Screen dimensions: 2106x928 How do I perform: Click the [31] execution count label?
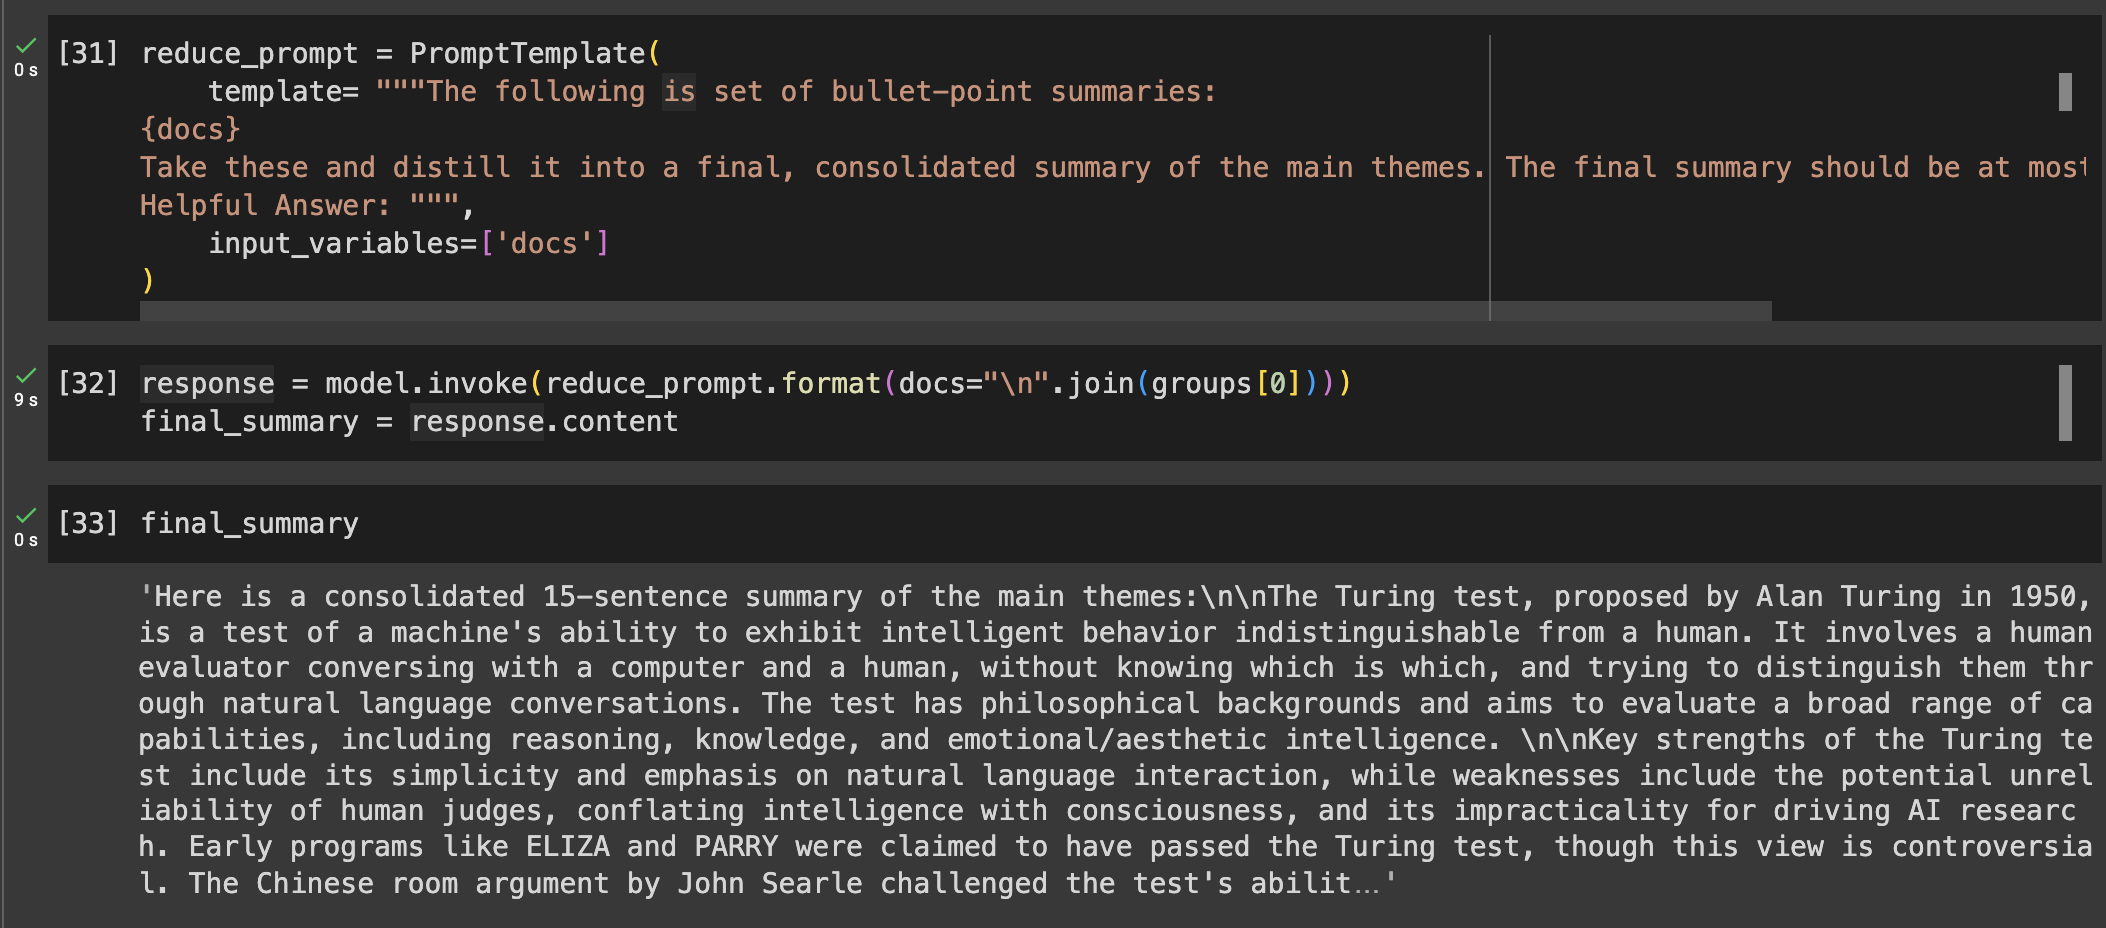[x=88, y=53]
